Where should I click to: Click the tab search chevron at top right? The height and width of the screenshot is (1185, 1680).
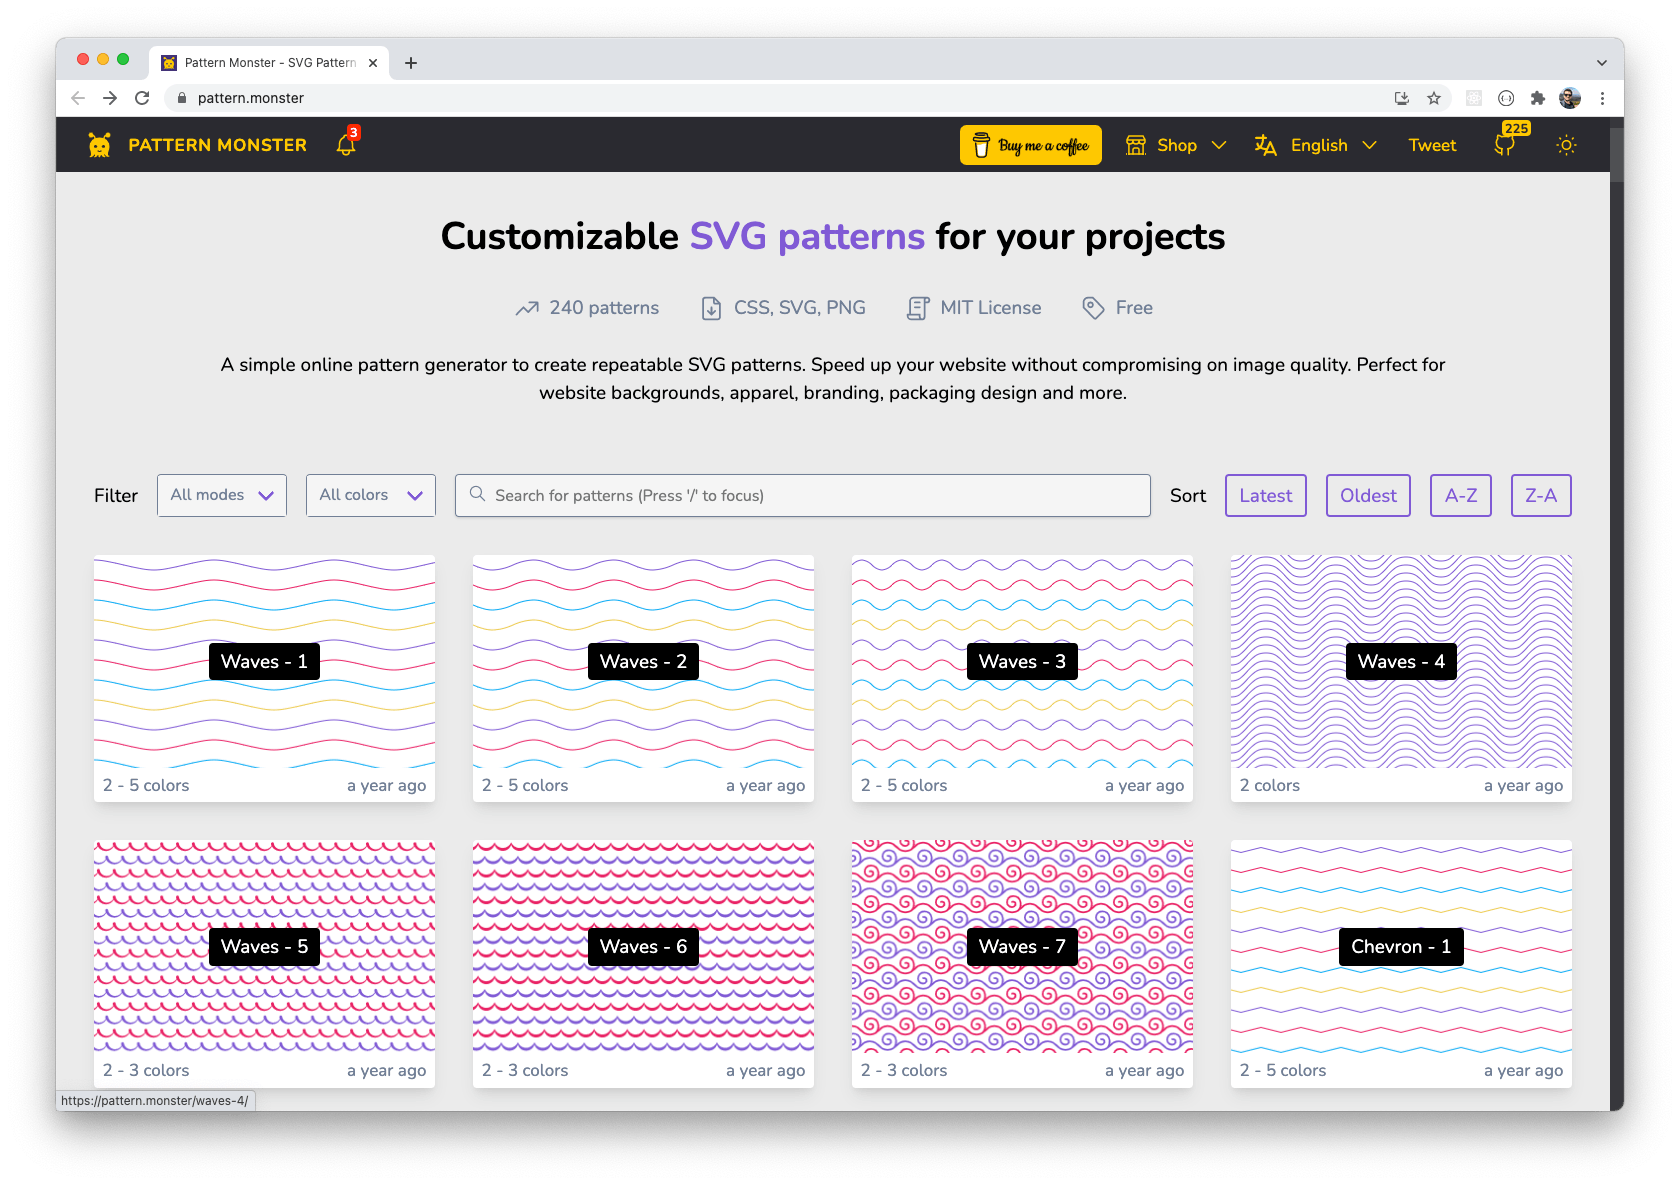pyautogui.click(x=1602, y=63)
